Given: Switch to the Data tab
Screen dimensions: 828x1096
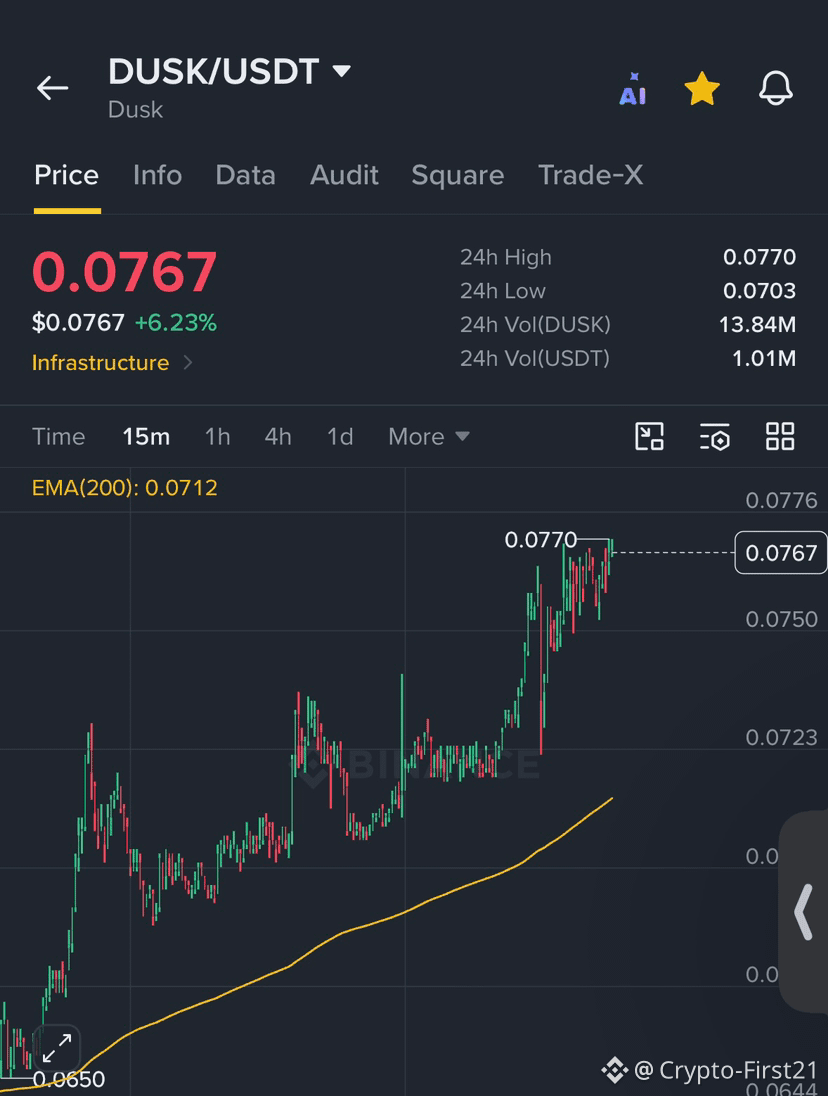Looking at the screenshot, I should pos(245,175).
